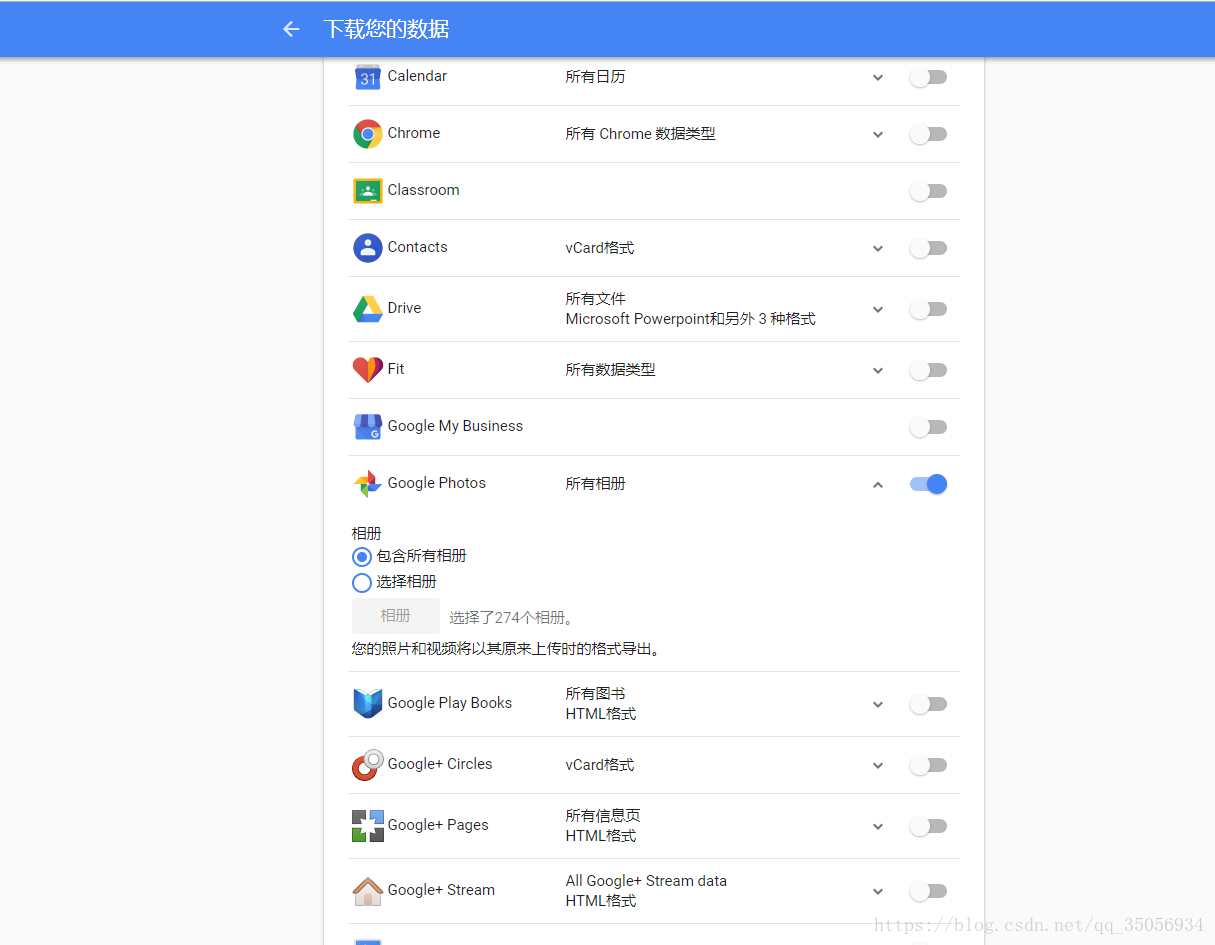Click the 相册 selection button

(396, 616)
